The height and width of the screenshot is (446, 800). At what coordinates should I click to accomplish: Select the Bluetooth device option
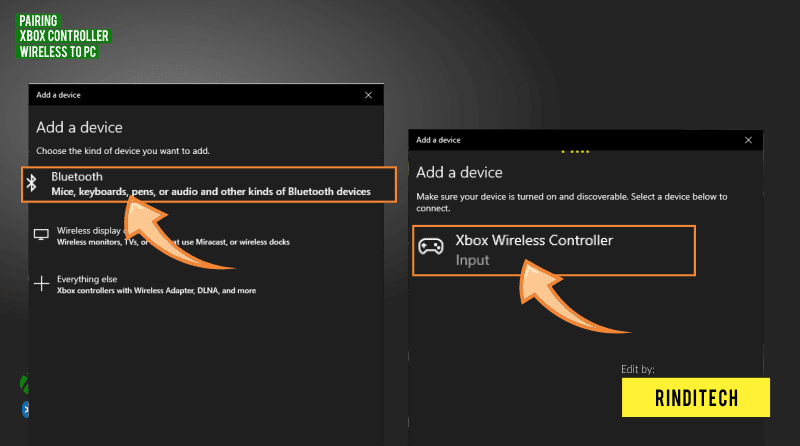(x=209, y=184)
